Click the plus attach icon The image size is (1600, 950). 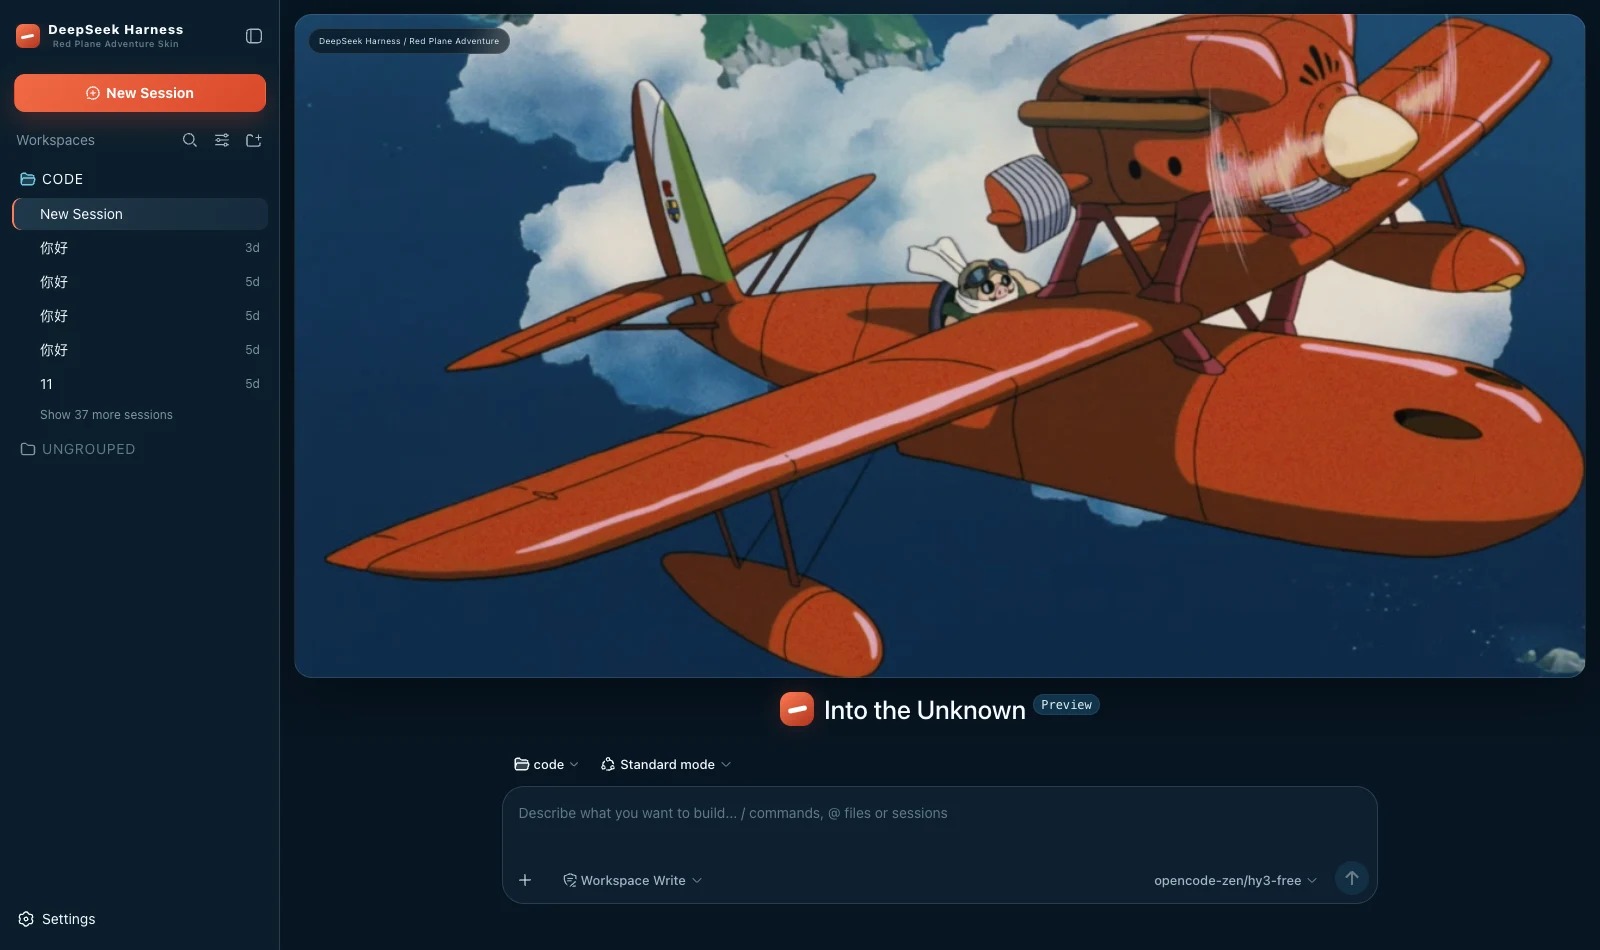[x=525, y=880]
